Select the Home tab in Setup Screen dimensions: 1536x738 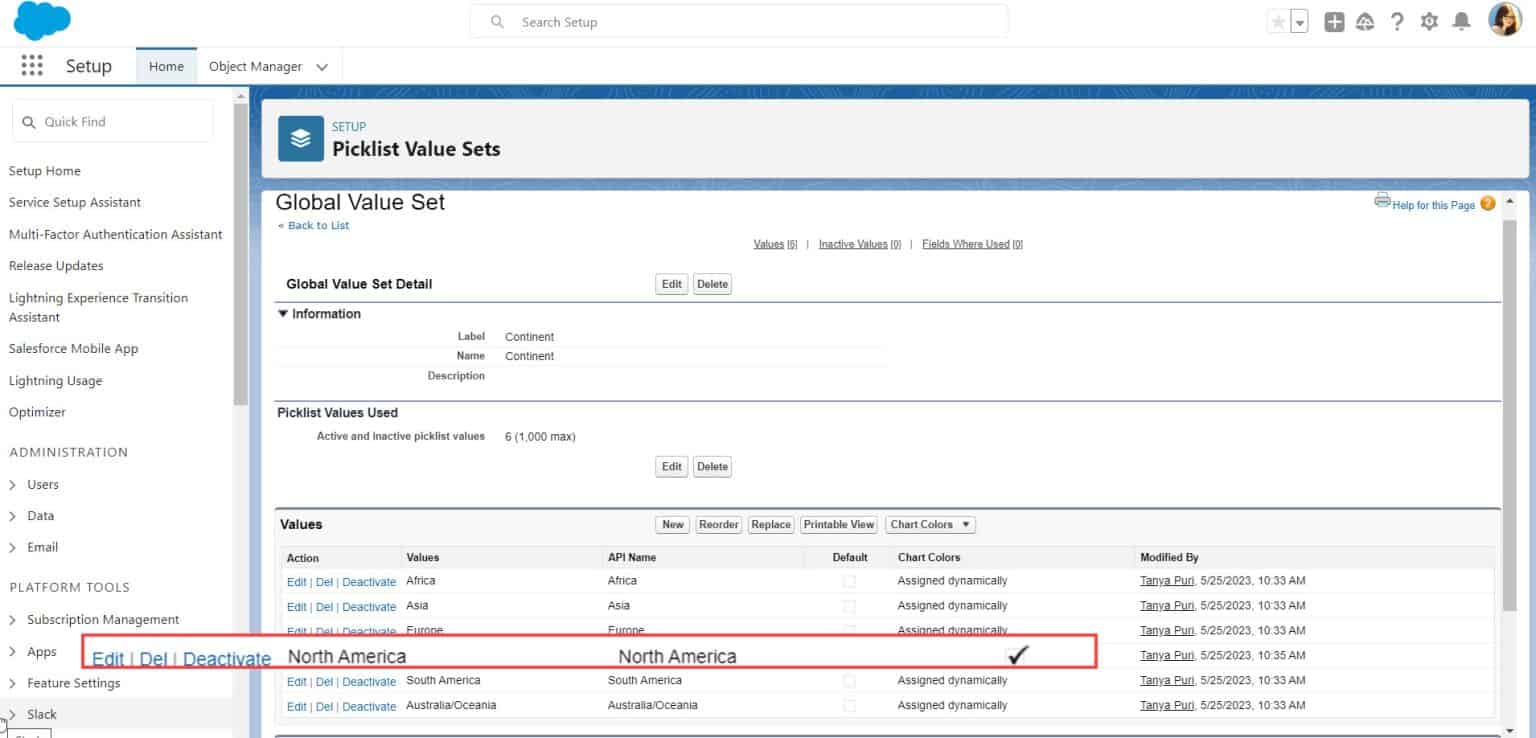pos(165,66)
